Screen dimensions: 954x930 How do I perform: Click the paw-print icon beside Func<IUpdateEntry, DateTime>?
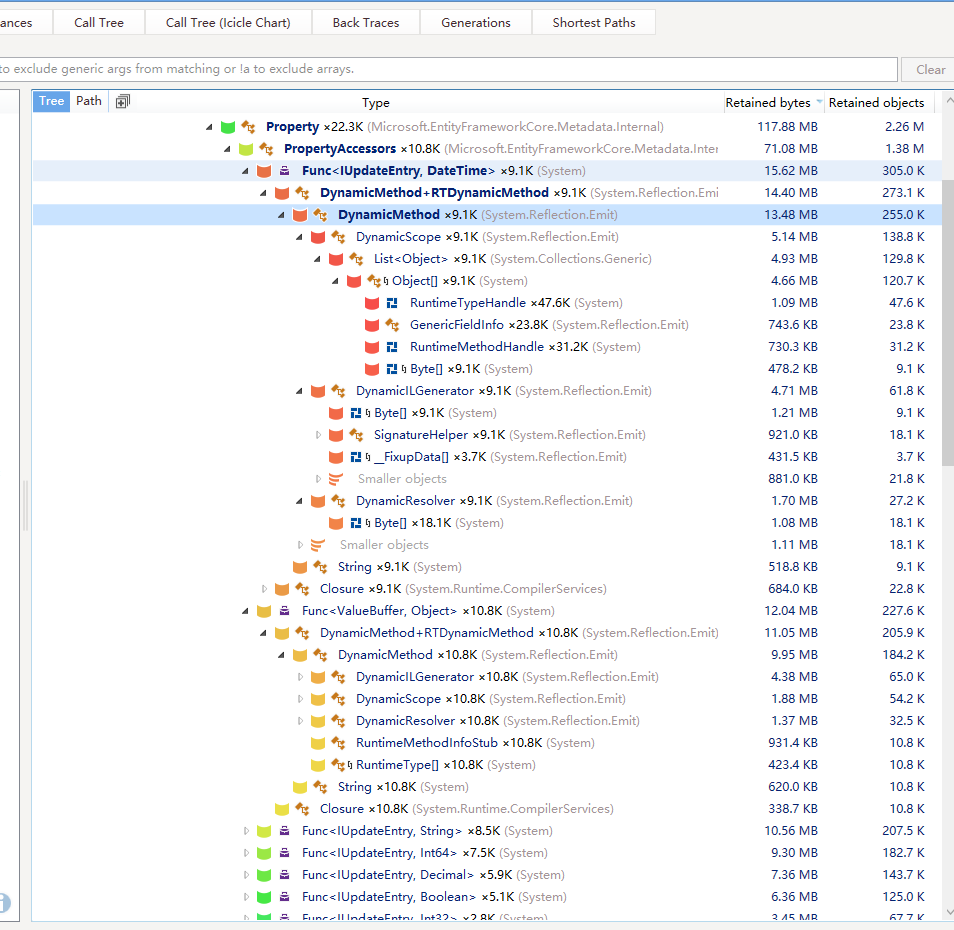click(284, 170)
